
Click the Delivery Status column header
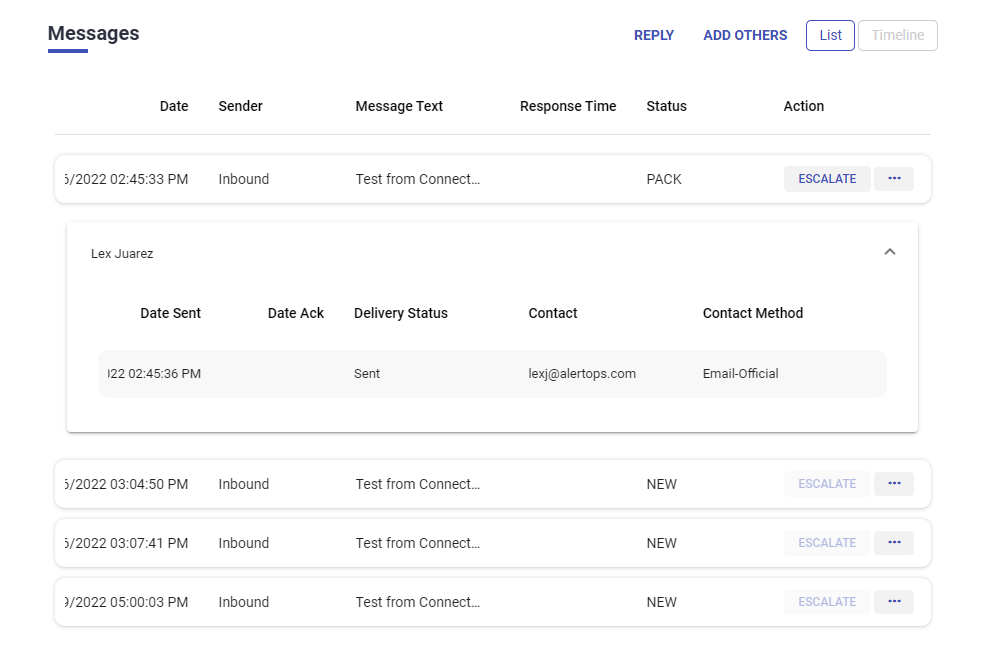tap(401, 313)
